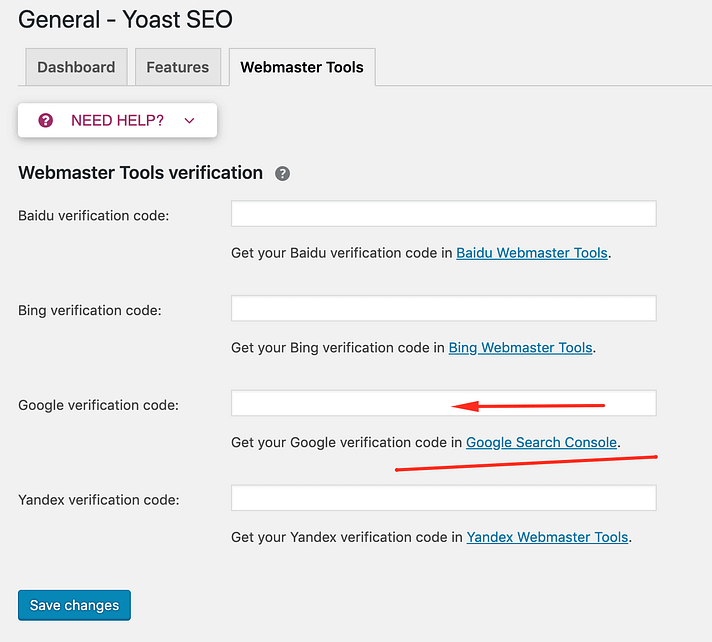The height and width of the screenshot is (642, 712).
Task: Click the NEED HELP? text label
Action: [117, 120]
